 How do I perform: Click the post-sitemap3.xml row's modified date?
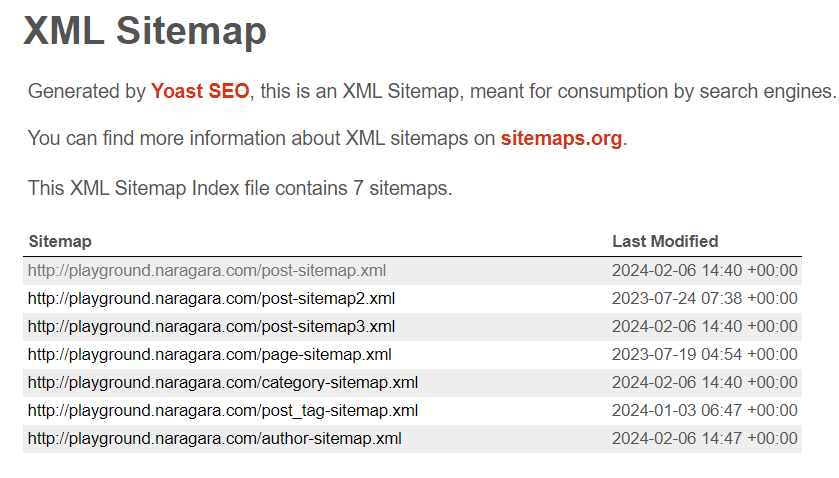704,326
